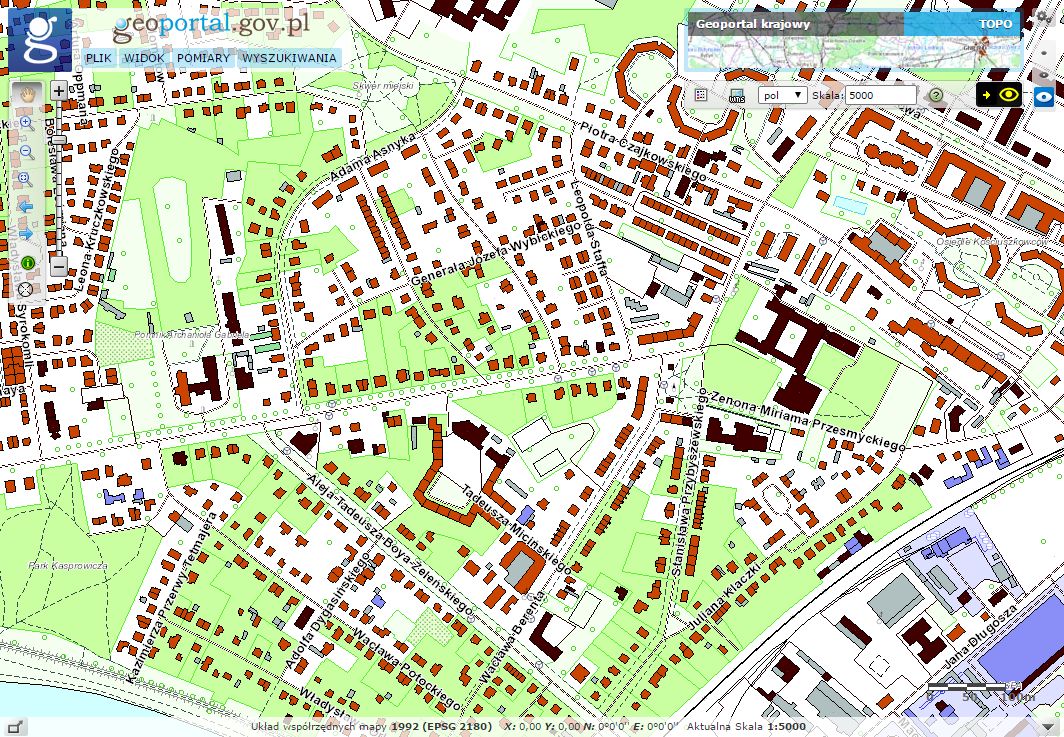
Task: Activate the green info identify tool
Action: 27,263
